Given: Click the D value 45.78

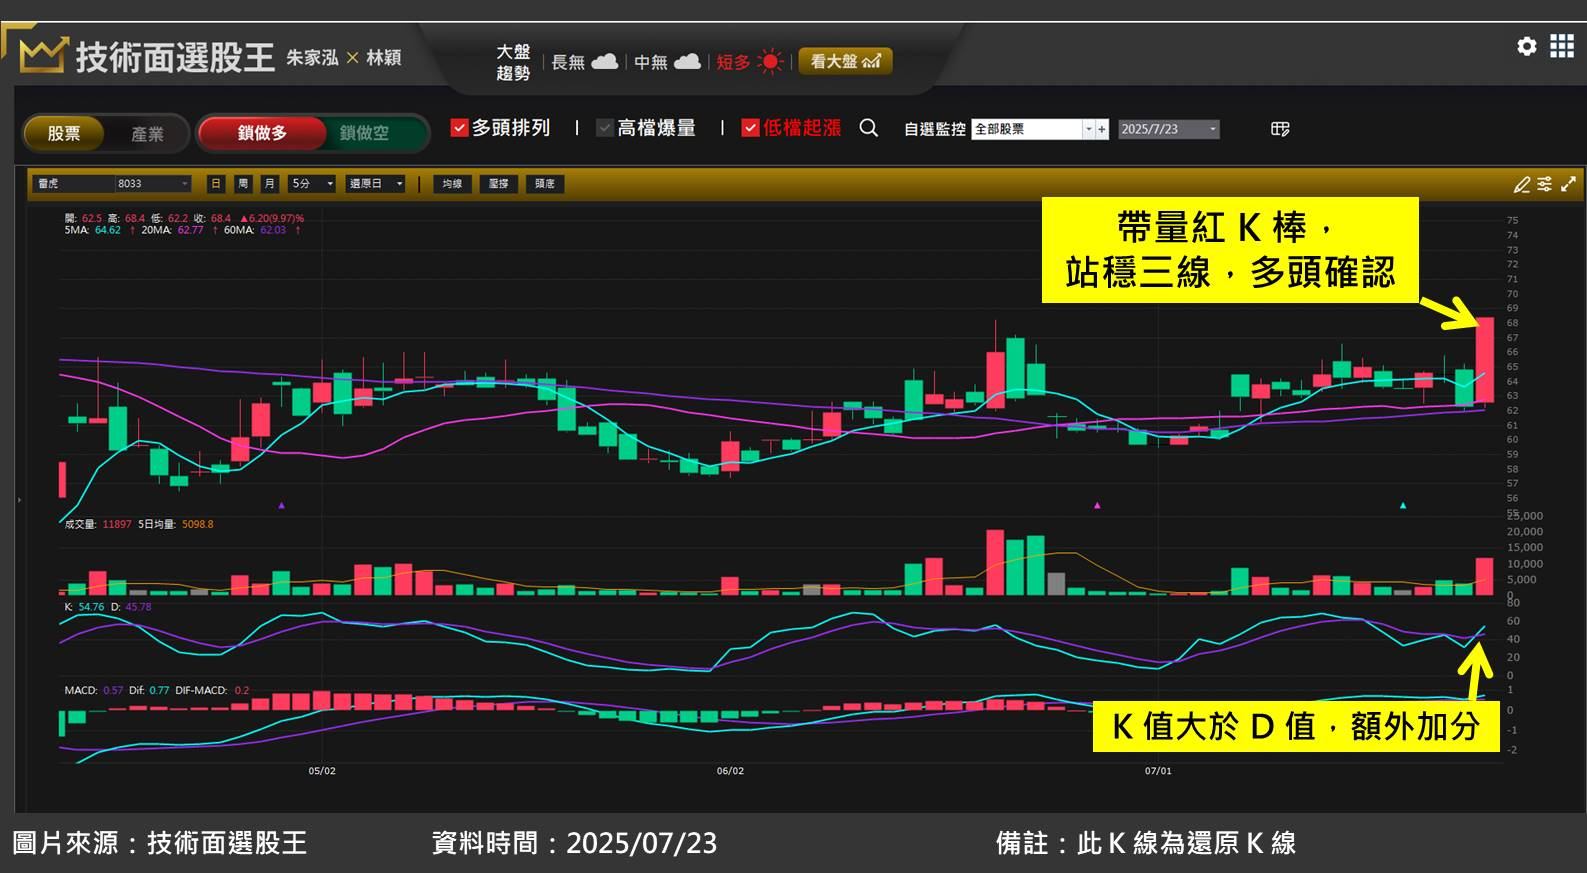Looking at the screenshot, I should [138, 607].
